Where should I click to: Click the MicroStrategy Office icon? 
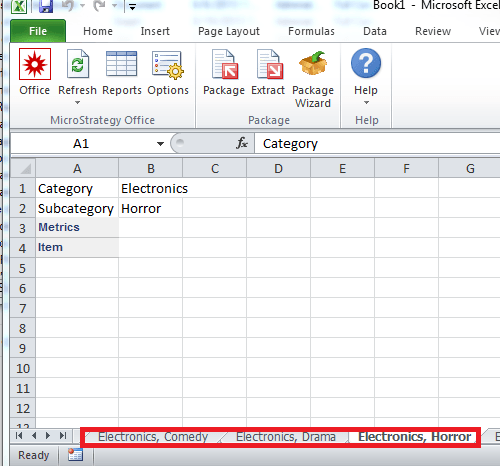pyautogui.click(x=35, y=64)
